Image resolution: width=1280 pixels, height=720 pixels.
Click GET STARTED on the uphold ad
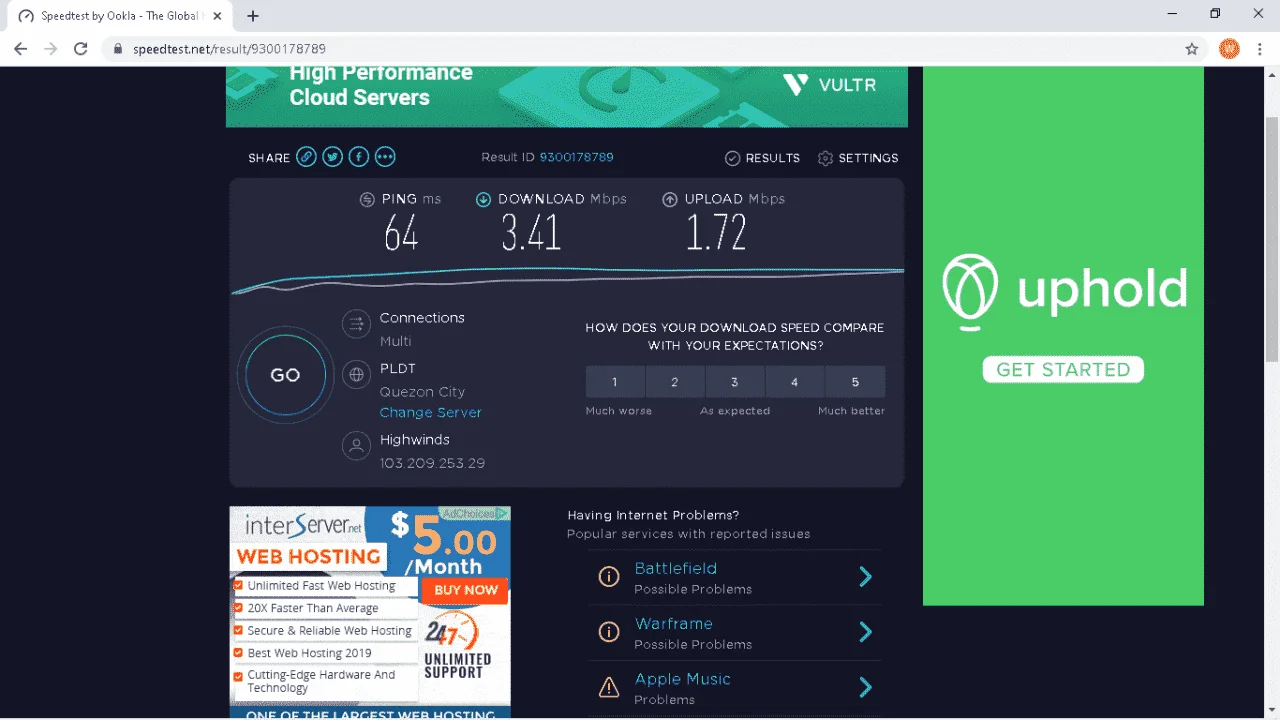tap(1063, 369)
